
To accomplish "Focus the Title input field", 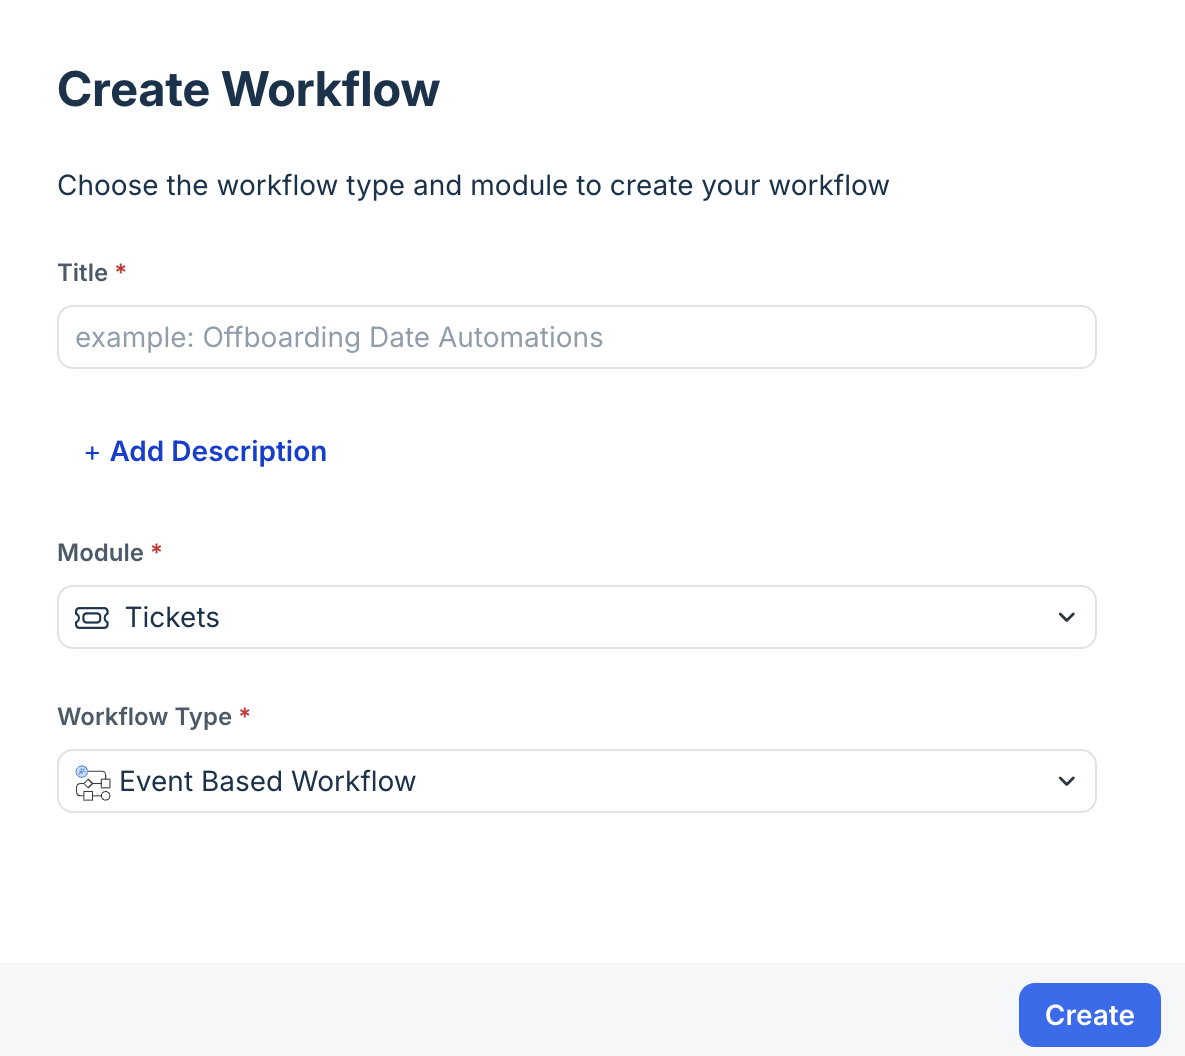I will tap(576, 337).
